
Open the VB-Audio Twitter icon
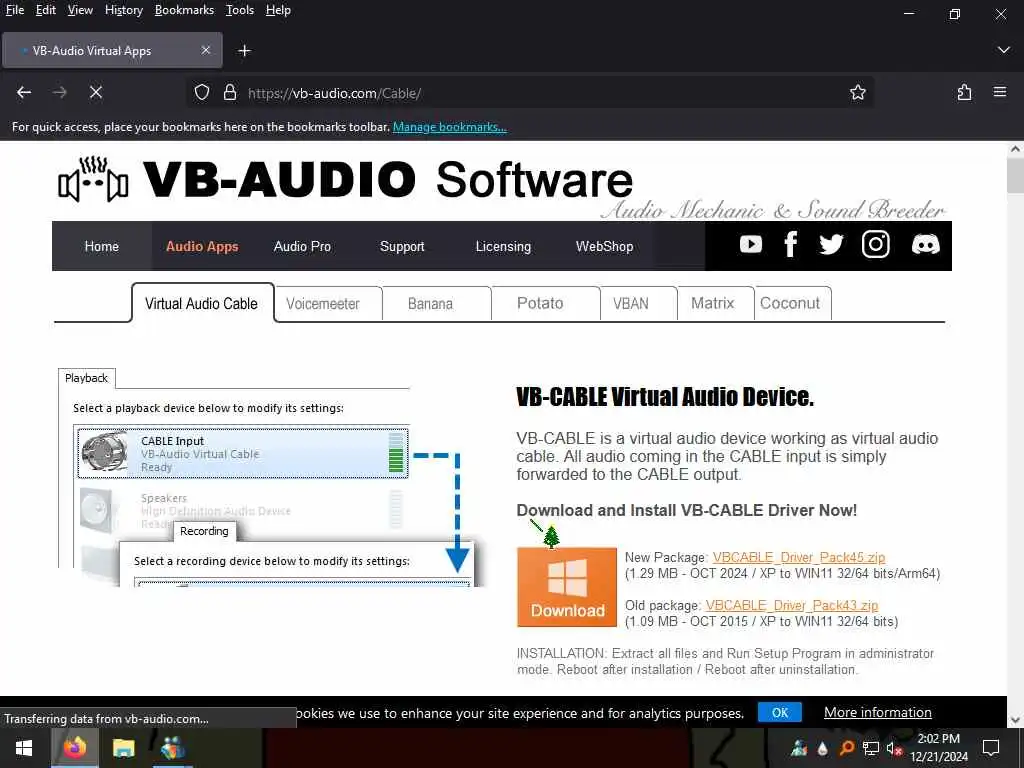(831, 244)
